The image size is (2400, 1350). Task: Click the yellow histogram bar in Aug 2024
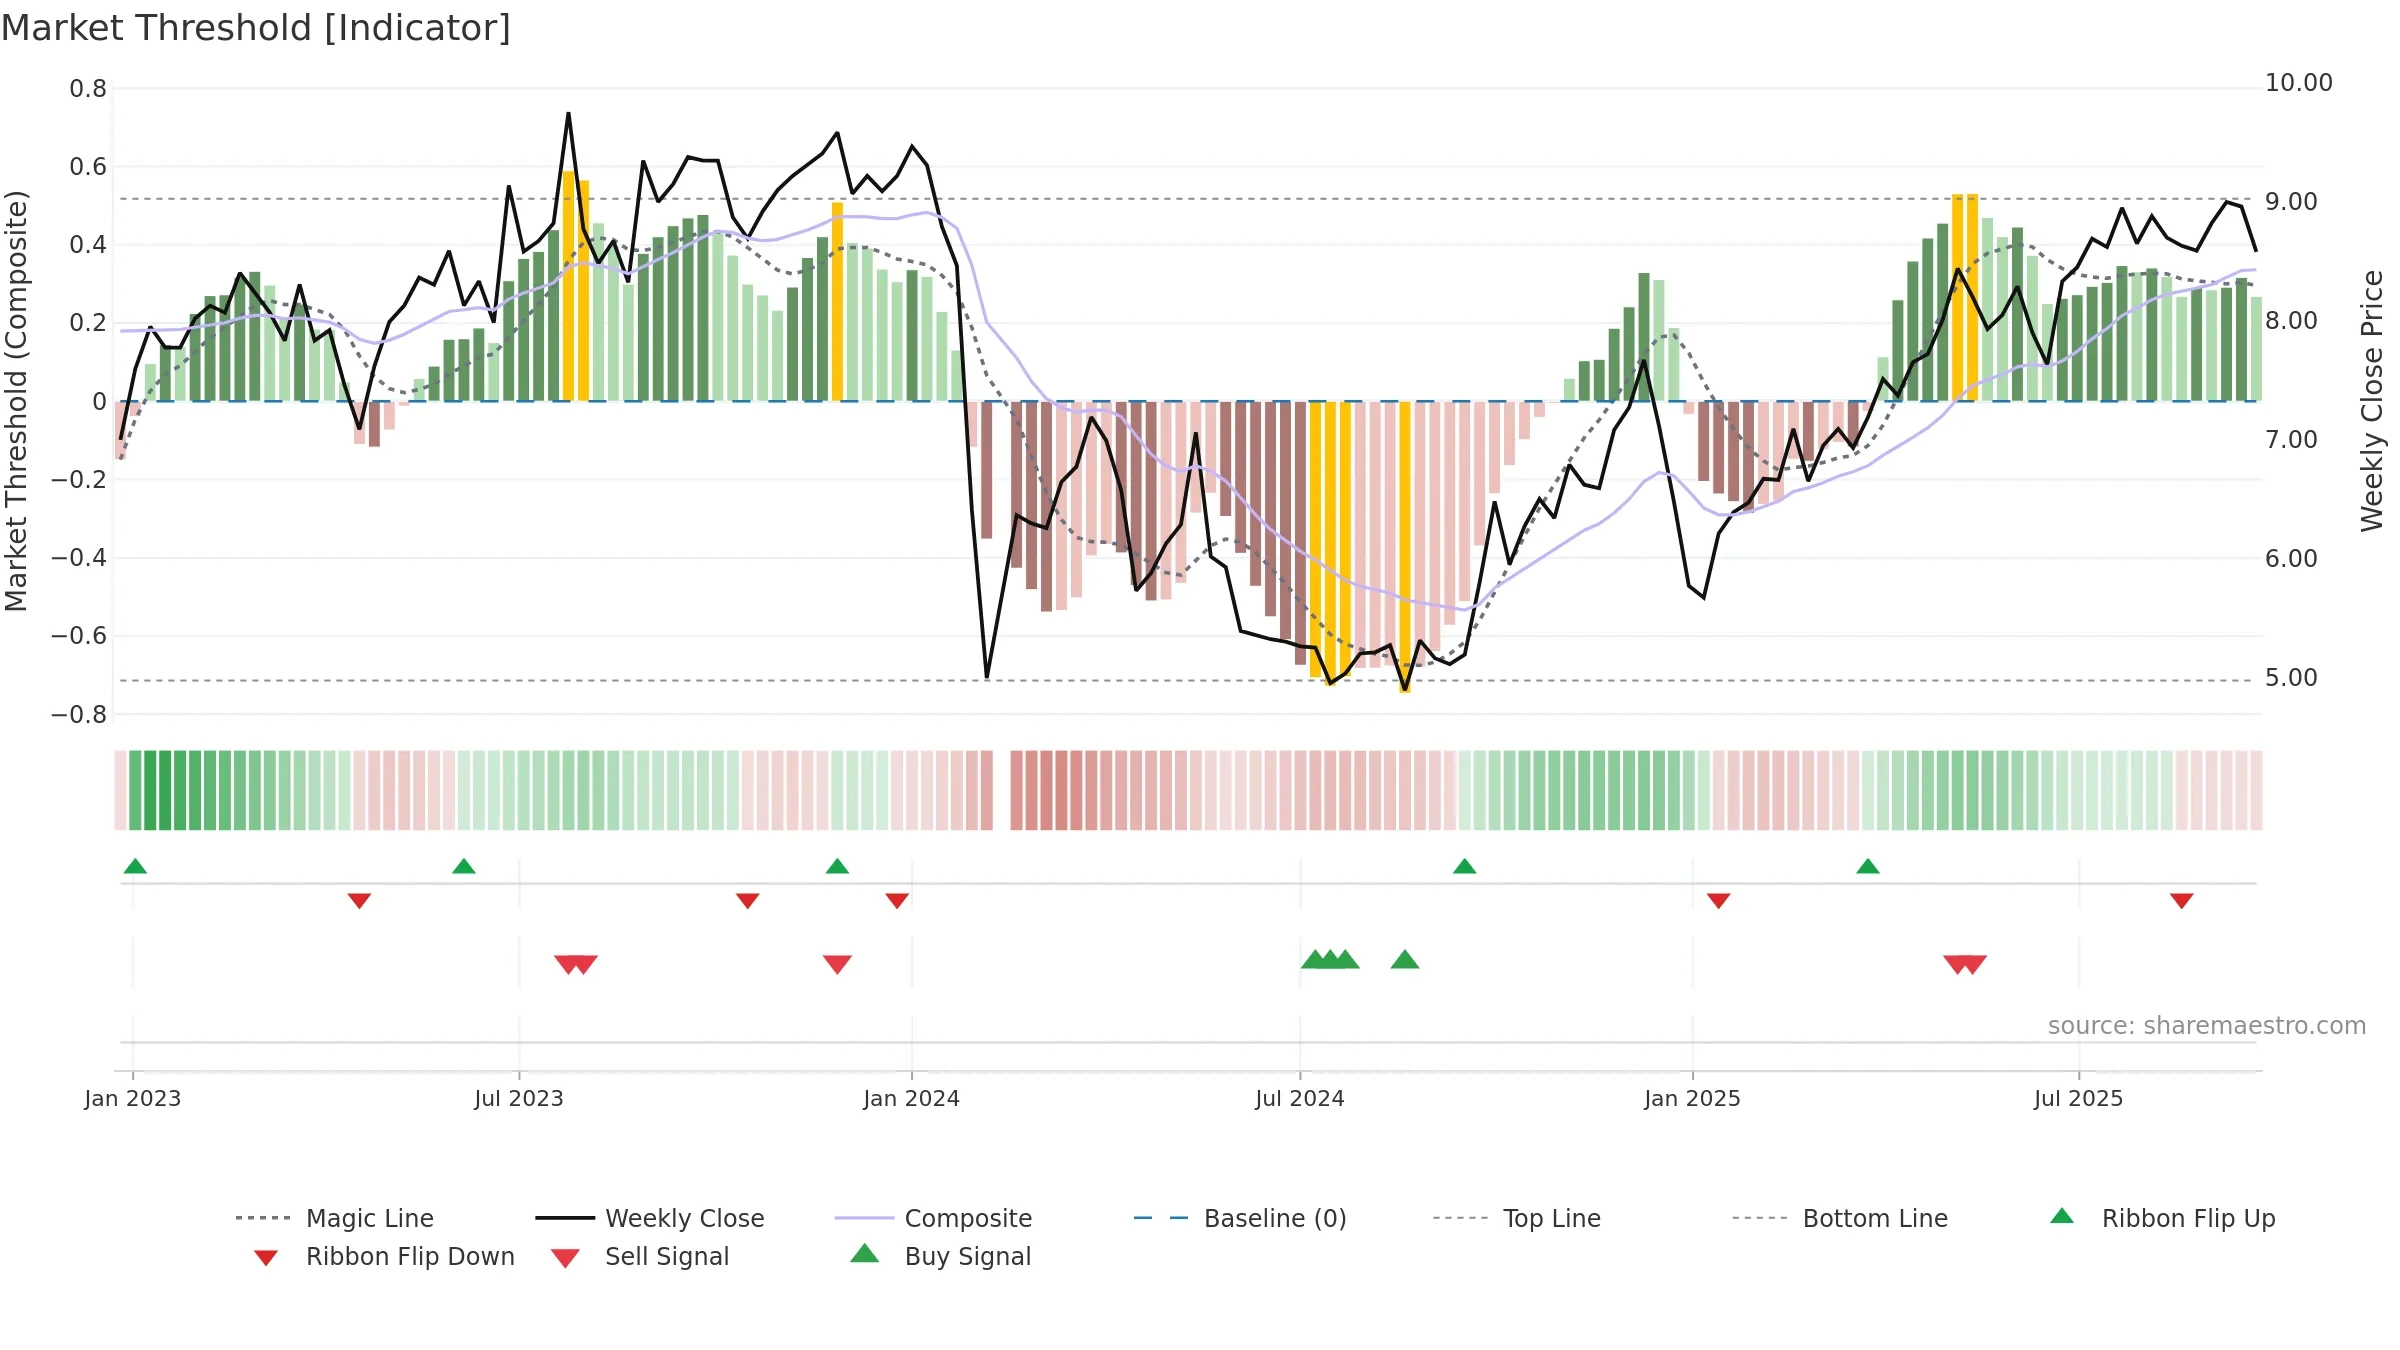(x=1405, y=547)
